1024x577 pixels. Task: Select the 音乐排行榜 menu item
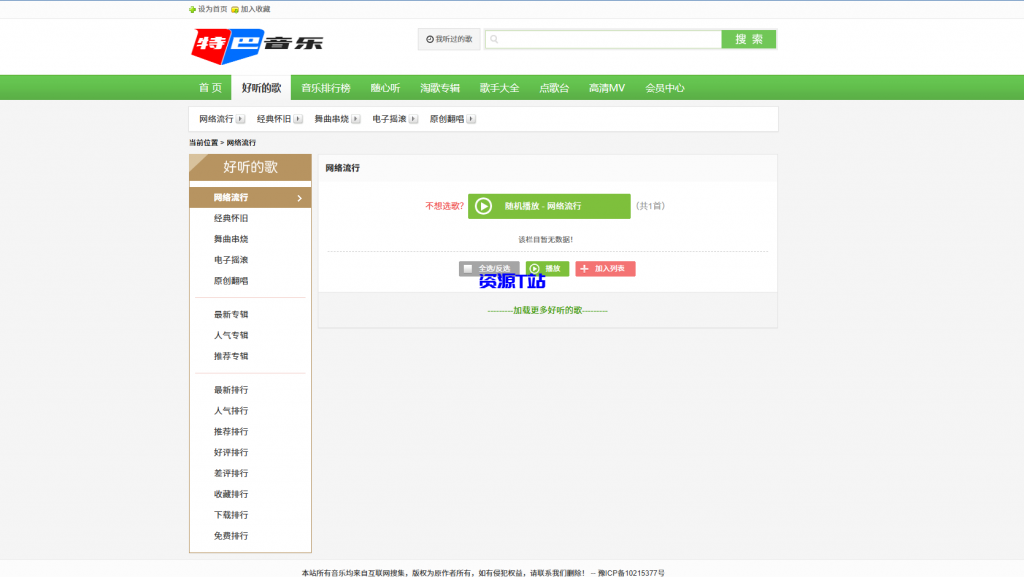tap(327, 87)
